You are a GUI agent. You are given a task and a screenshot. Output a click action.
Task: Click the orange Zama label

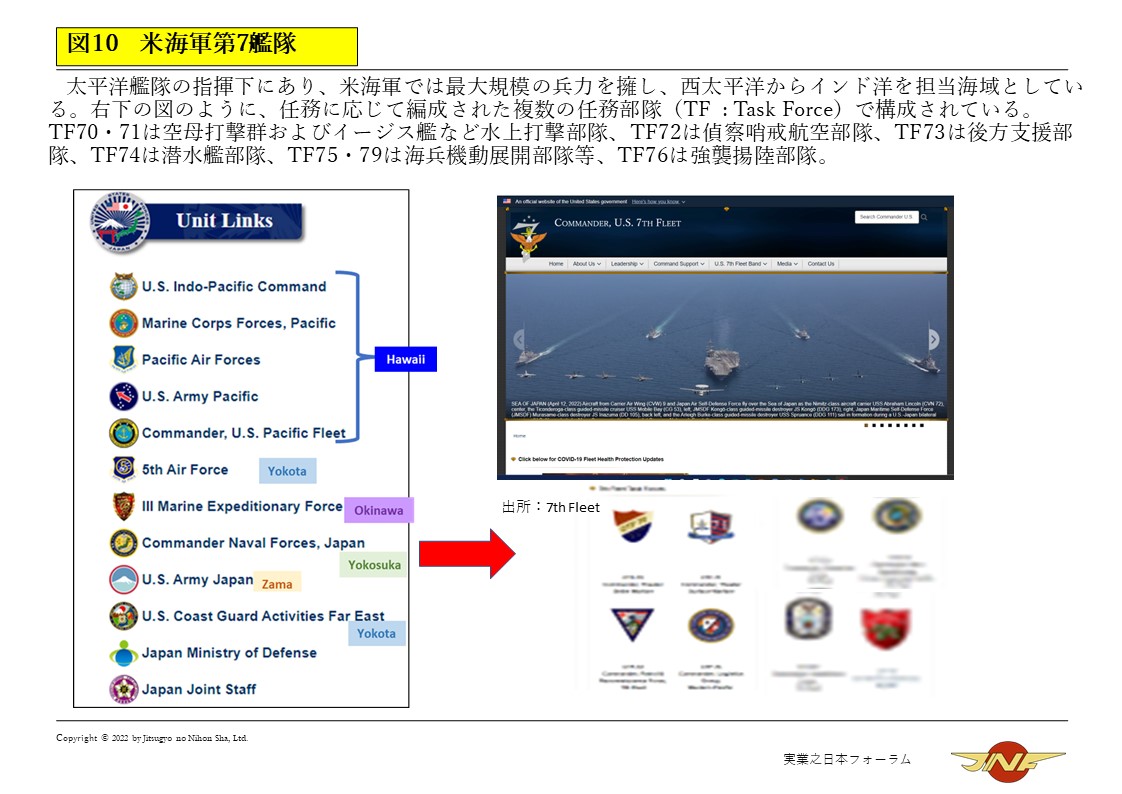[277, 584]
